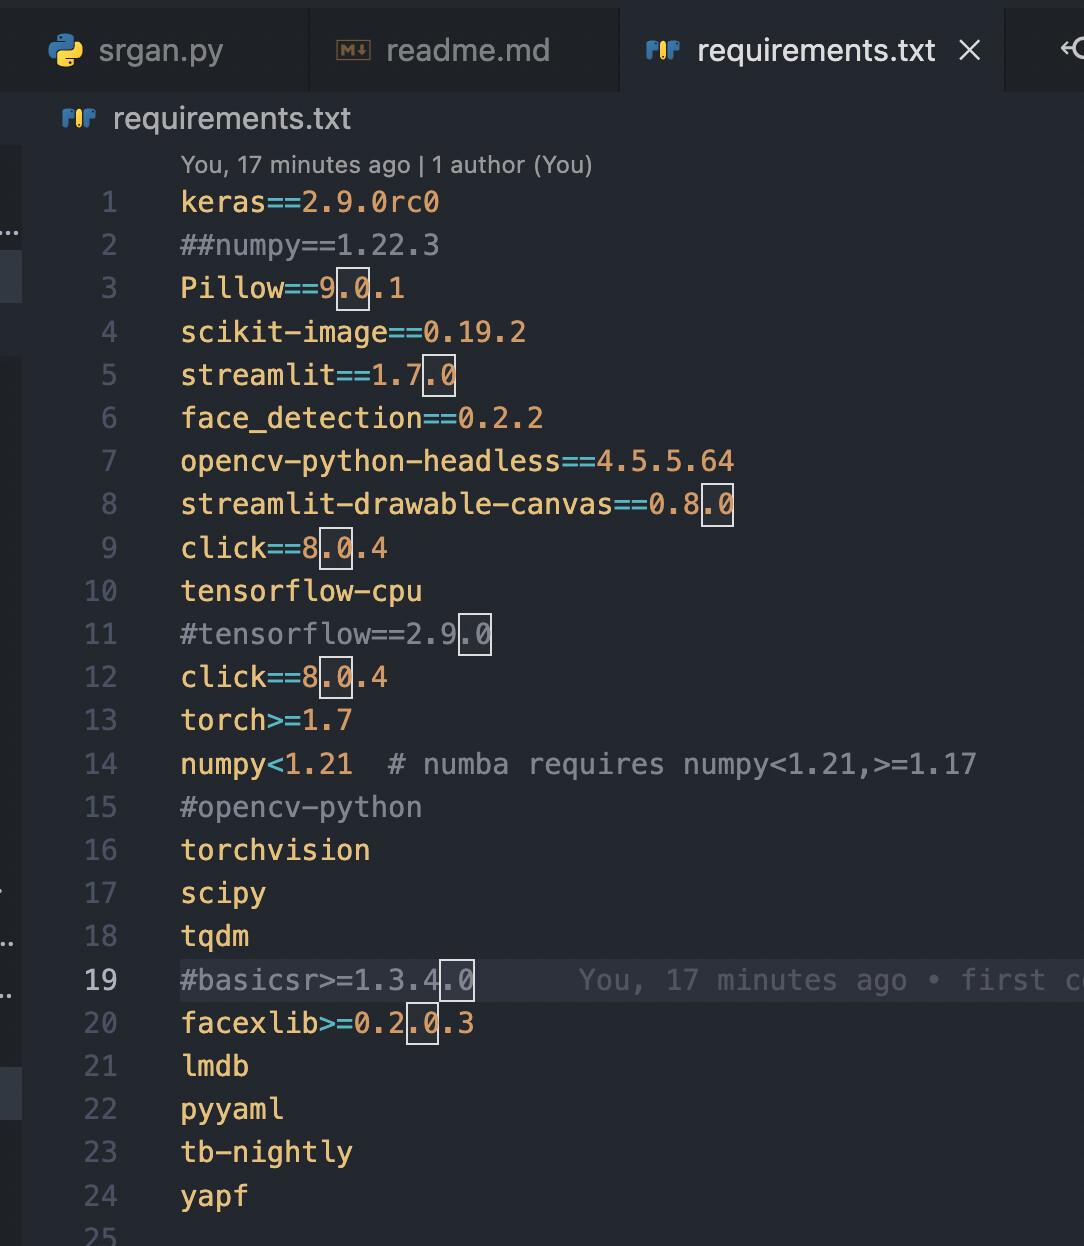The width and height of the screenshot is (1084, 1246).
Task: Click the face_detection==0.2.2 line
Action: 362,418
